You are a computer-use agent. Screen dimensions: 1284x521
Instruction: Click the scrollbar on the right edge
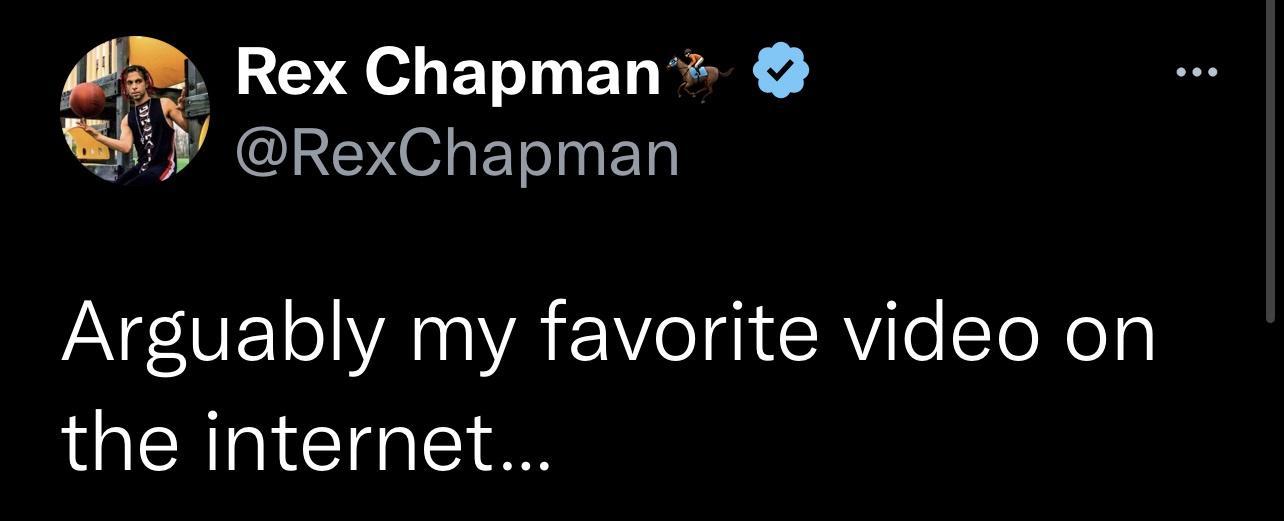coord(1270,160)
